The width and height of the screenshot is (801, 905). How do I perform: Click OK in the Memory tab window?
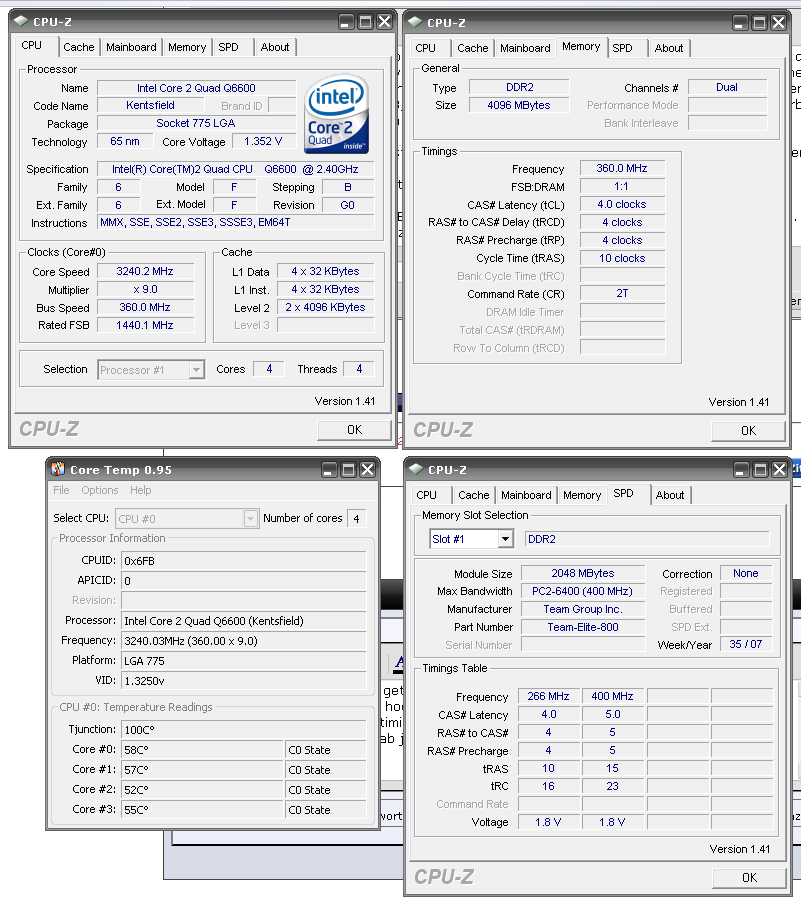point(748,431)
